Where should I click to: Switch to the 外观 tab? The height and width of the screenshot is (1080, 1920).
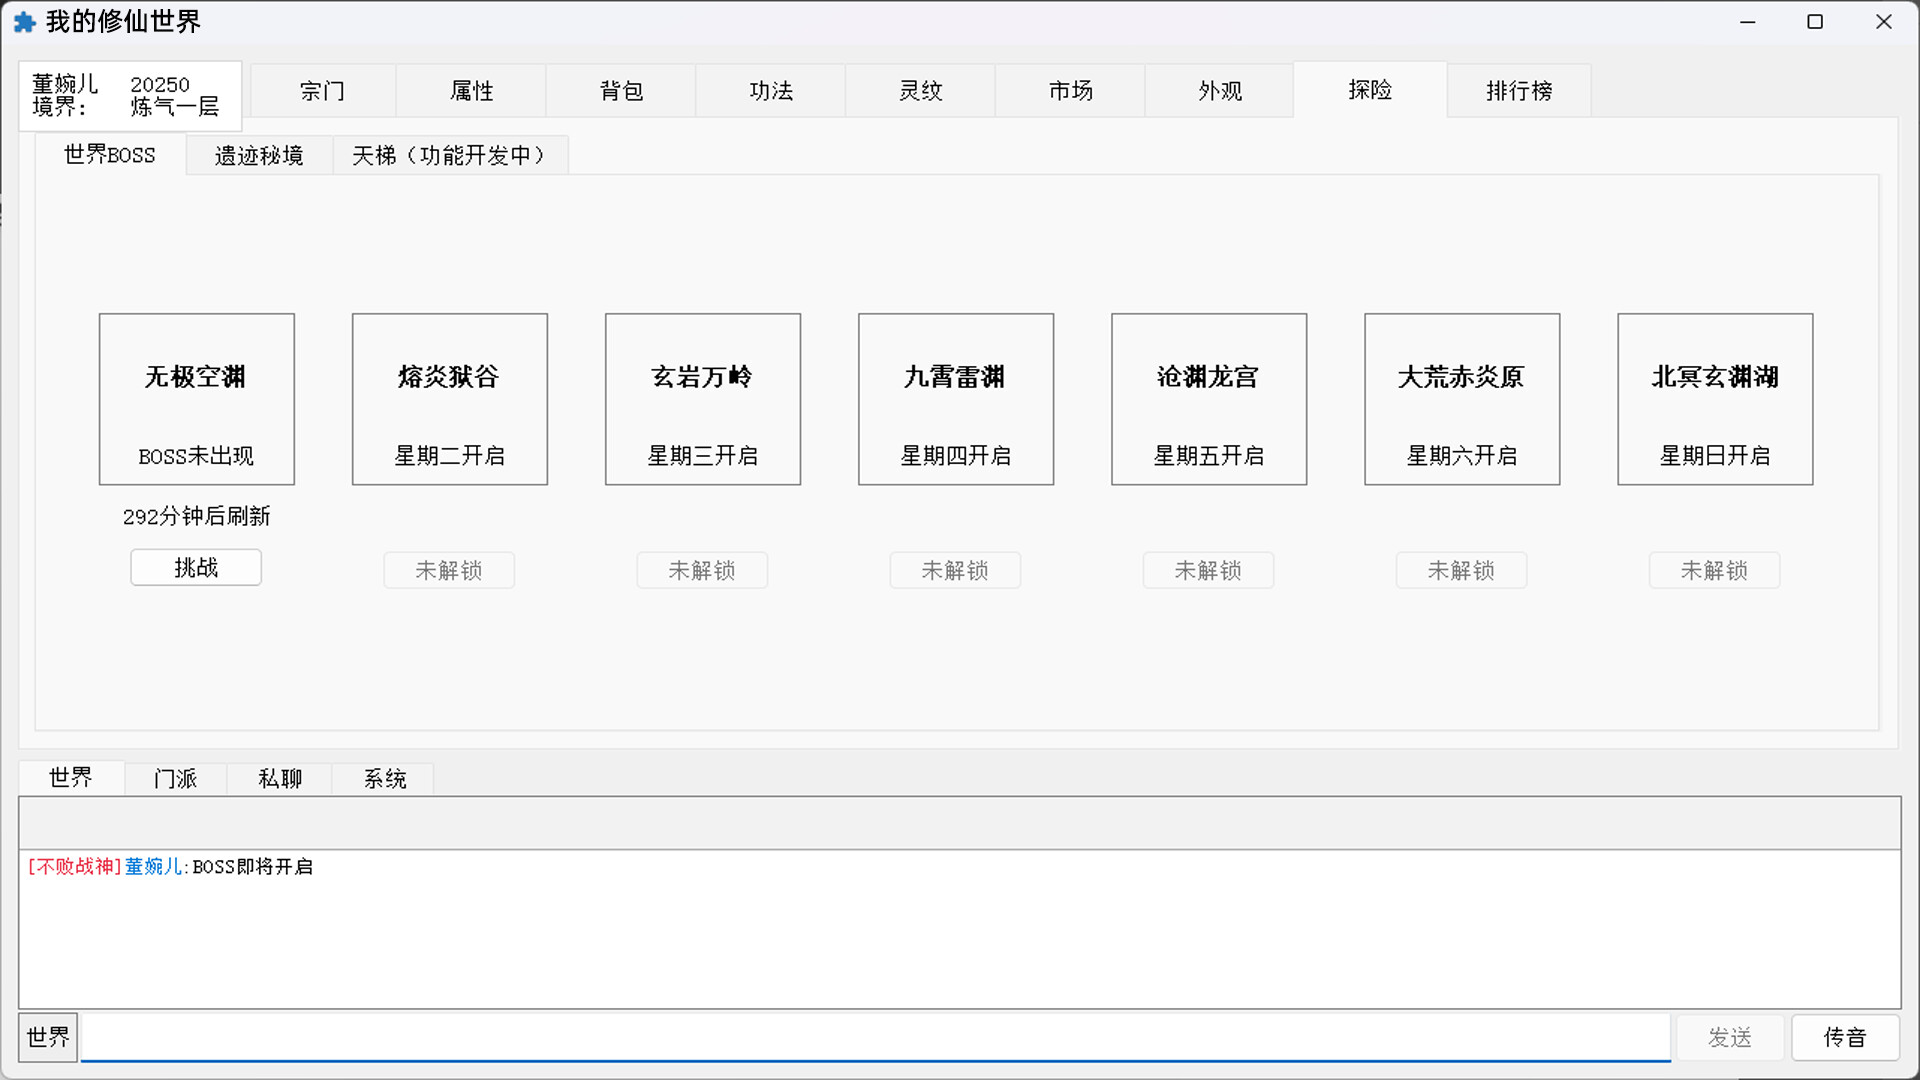tap(1220, 90)
